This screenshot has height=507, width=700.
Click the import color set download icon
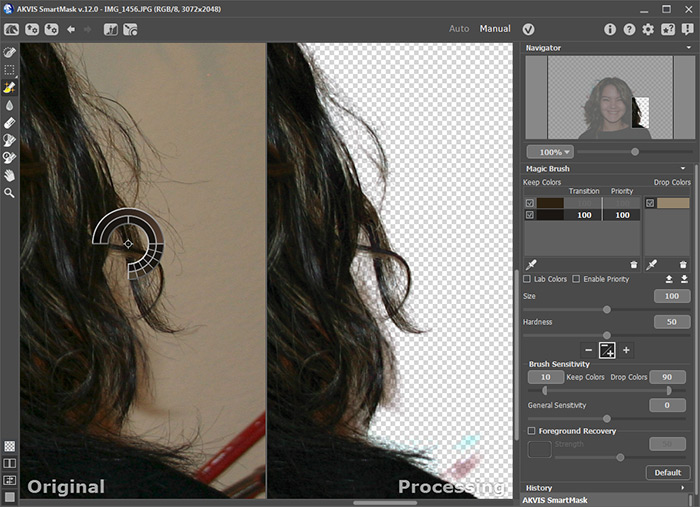pyautogui.click(x=684, y=279)
